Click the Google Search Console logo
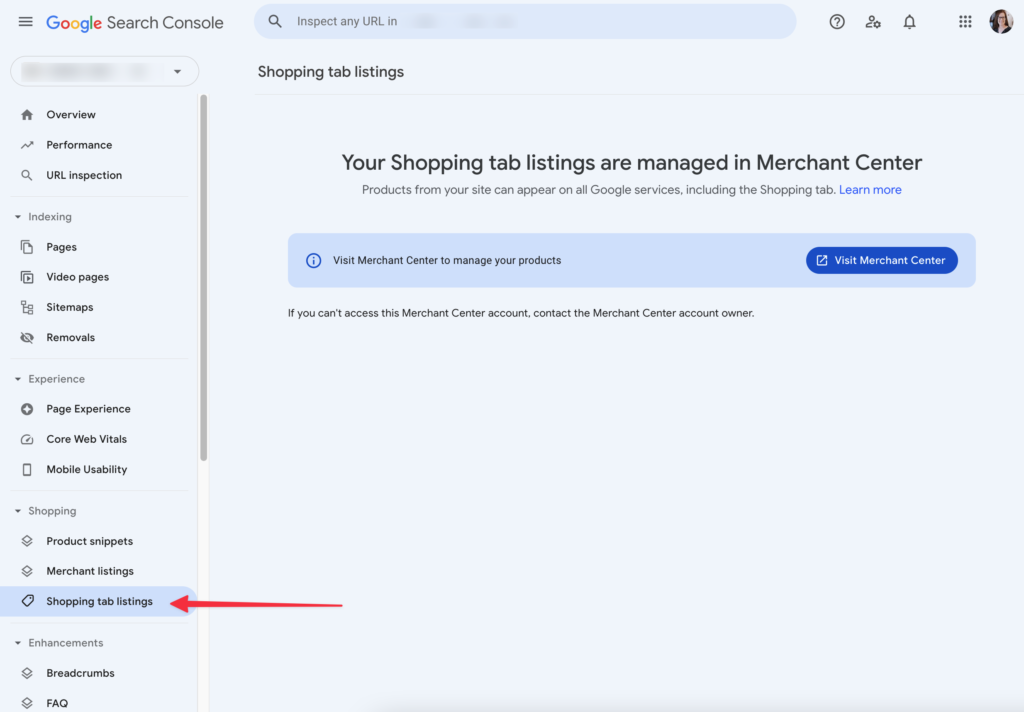Screen dimensions: 1024x712 [x=135, y=23]
